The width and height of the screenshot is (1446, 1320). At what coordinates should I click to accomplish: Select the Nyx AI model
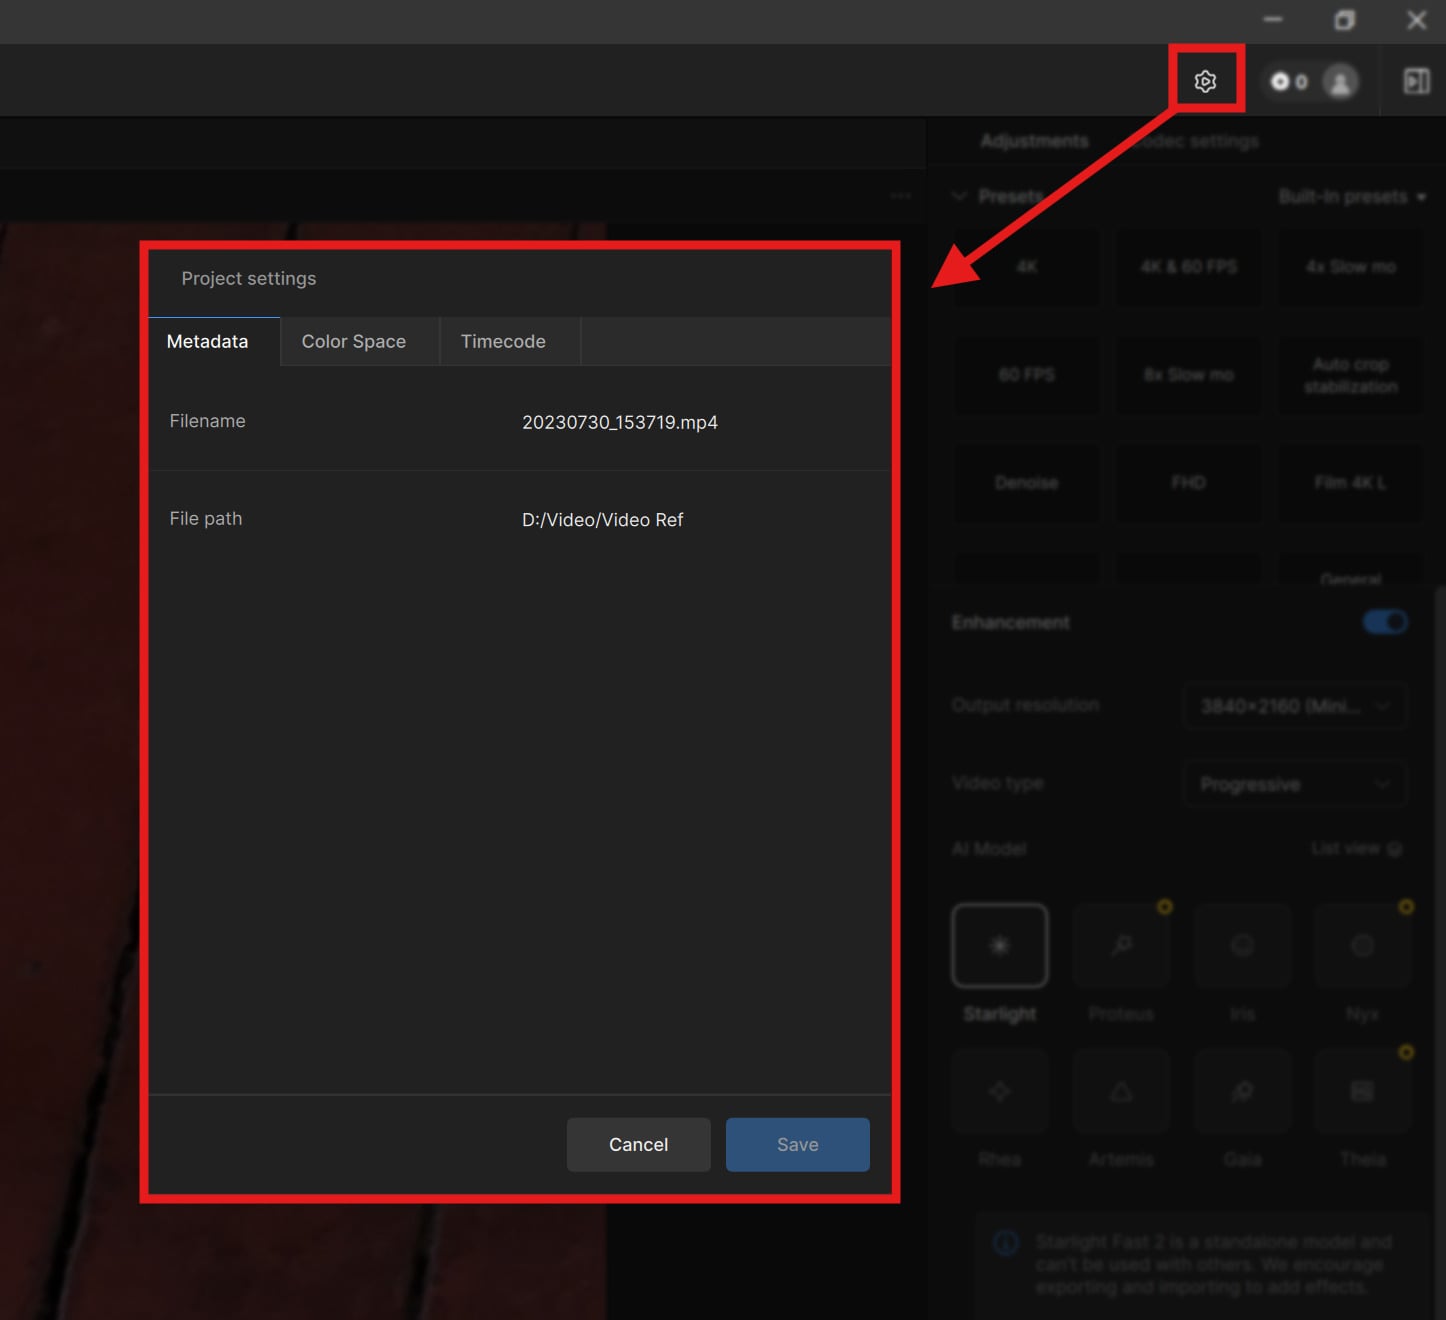point(1362,945)
